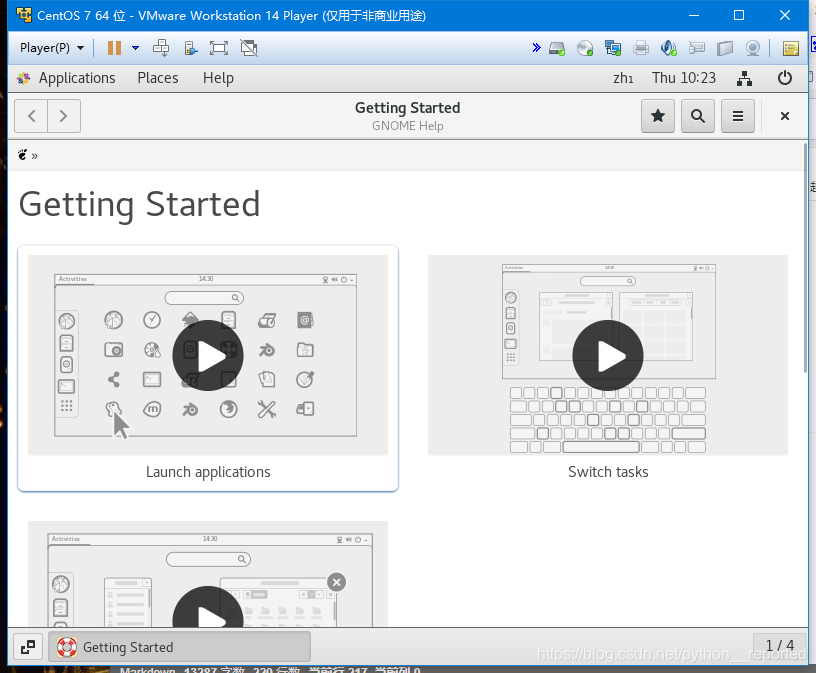Click the yellow note message icon
The height and width of the screenshot is (673, 816).
(x=790, y=48)
